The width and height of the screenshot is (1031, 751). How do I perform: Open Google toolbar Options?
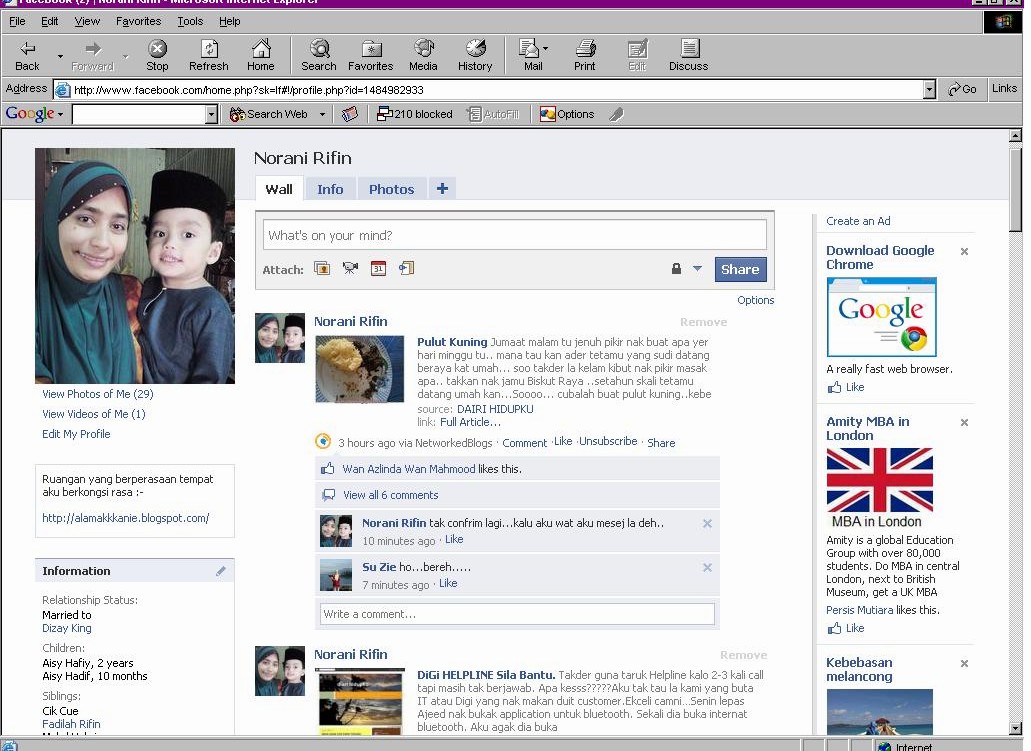click(567, 114)
